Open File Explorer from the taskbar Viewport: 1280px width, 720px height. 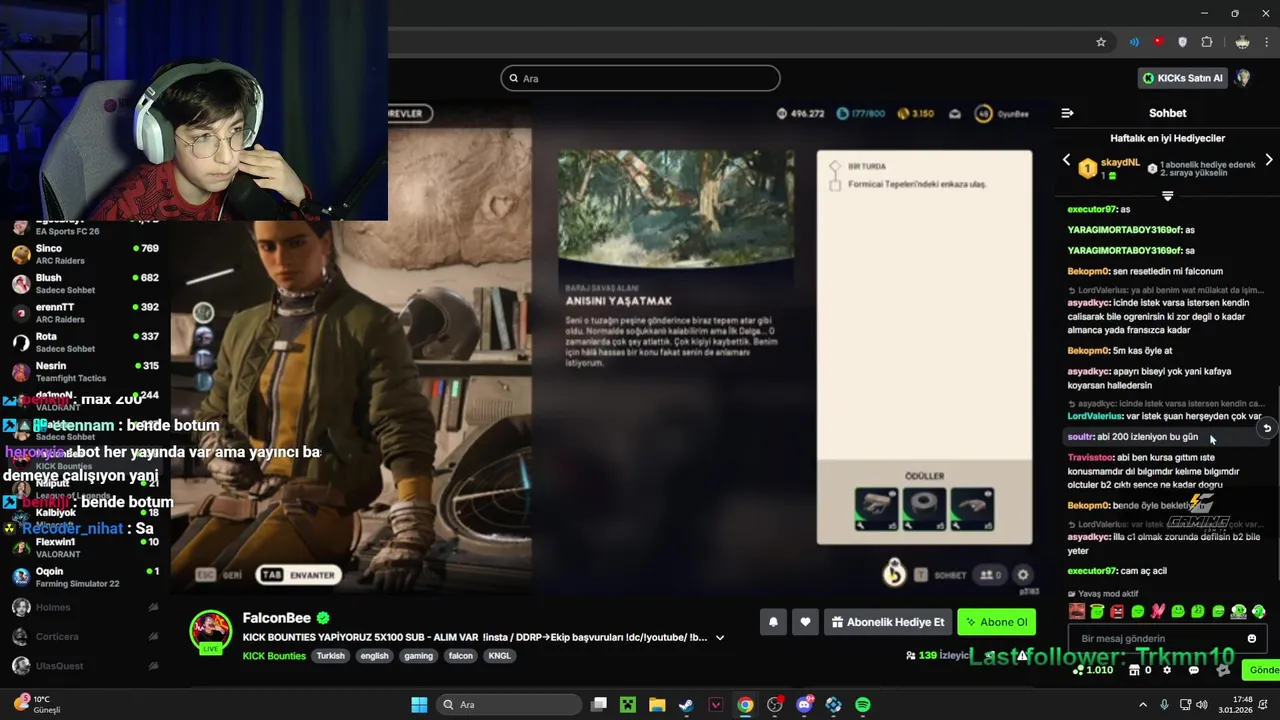pos(657,705)
